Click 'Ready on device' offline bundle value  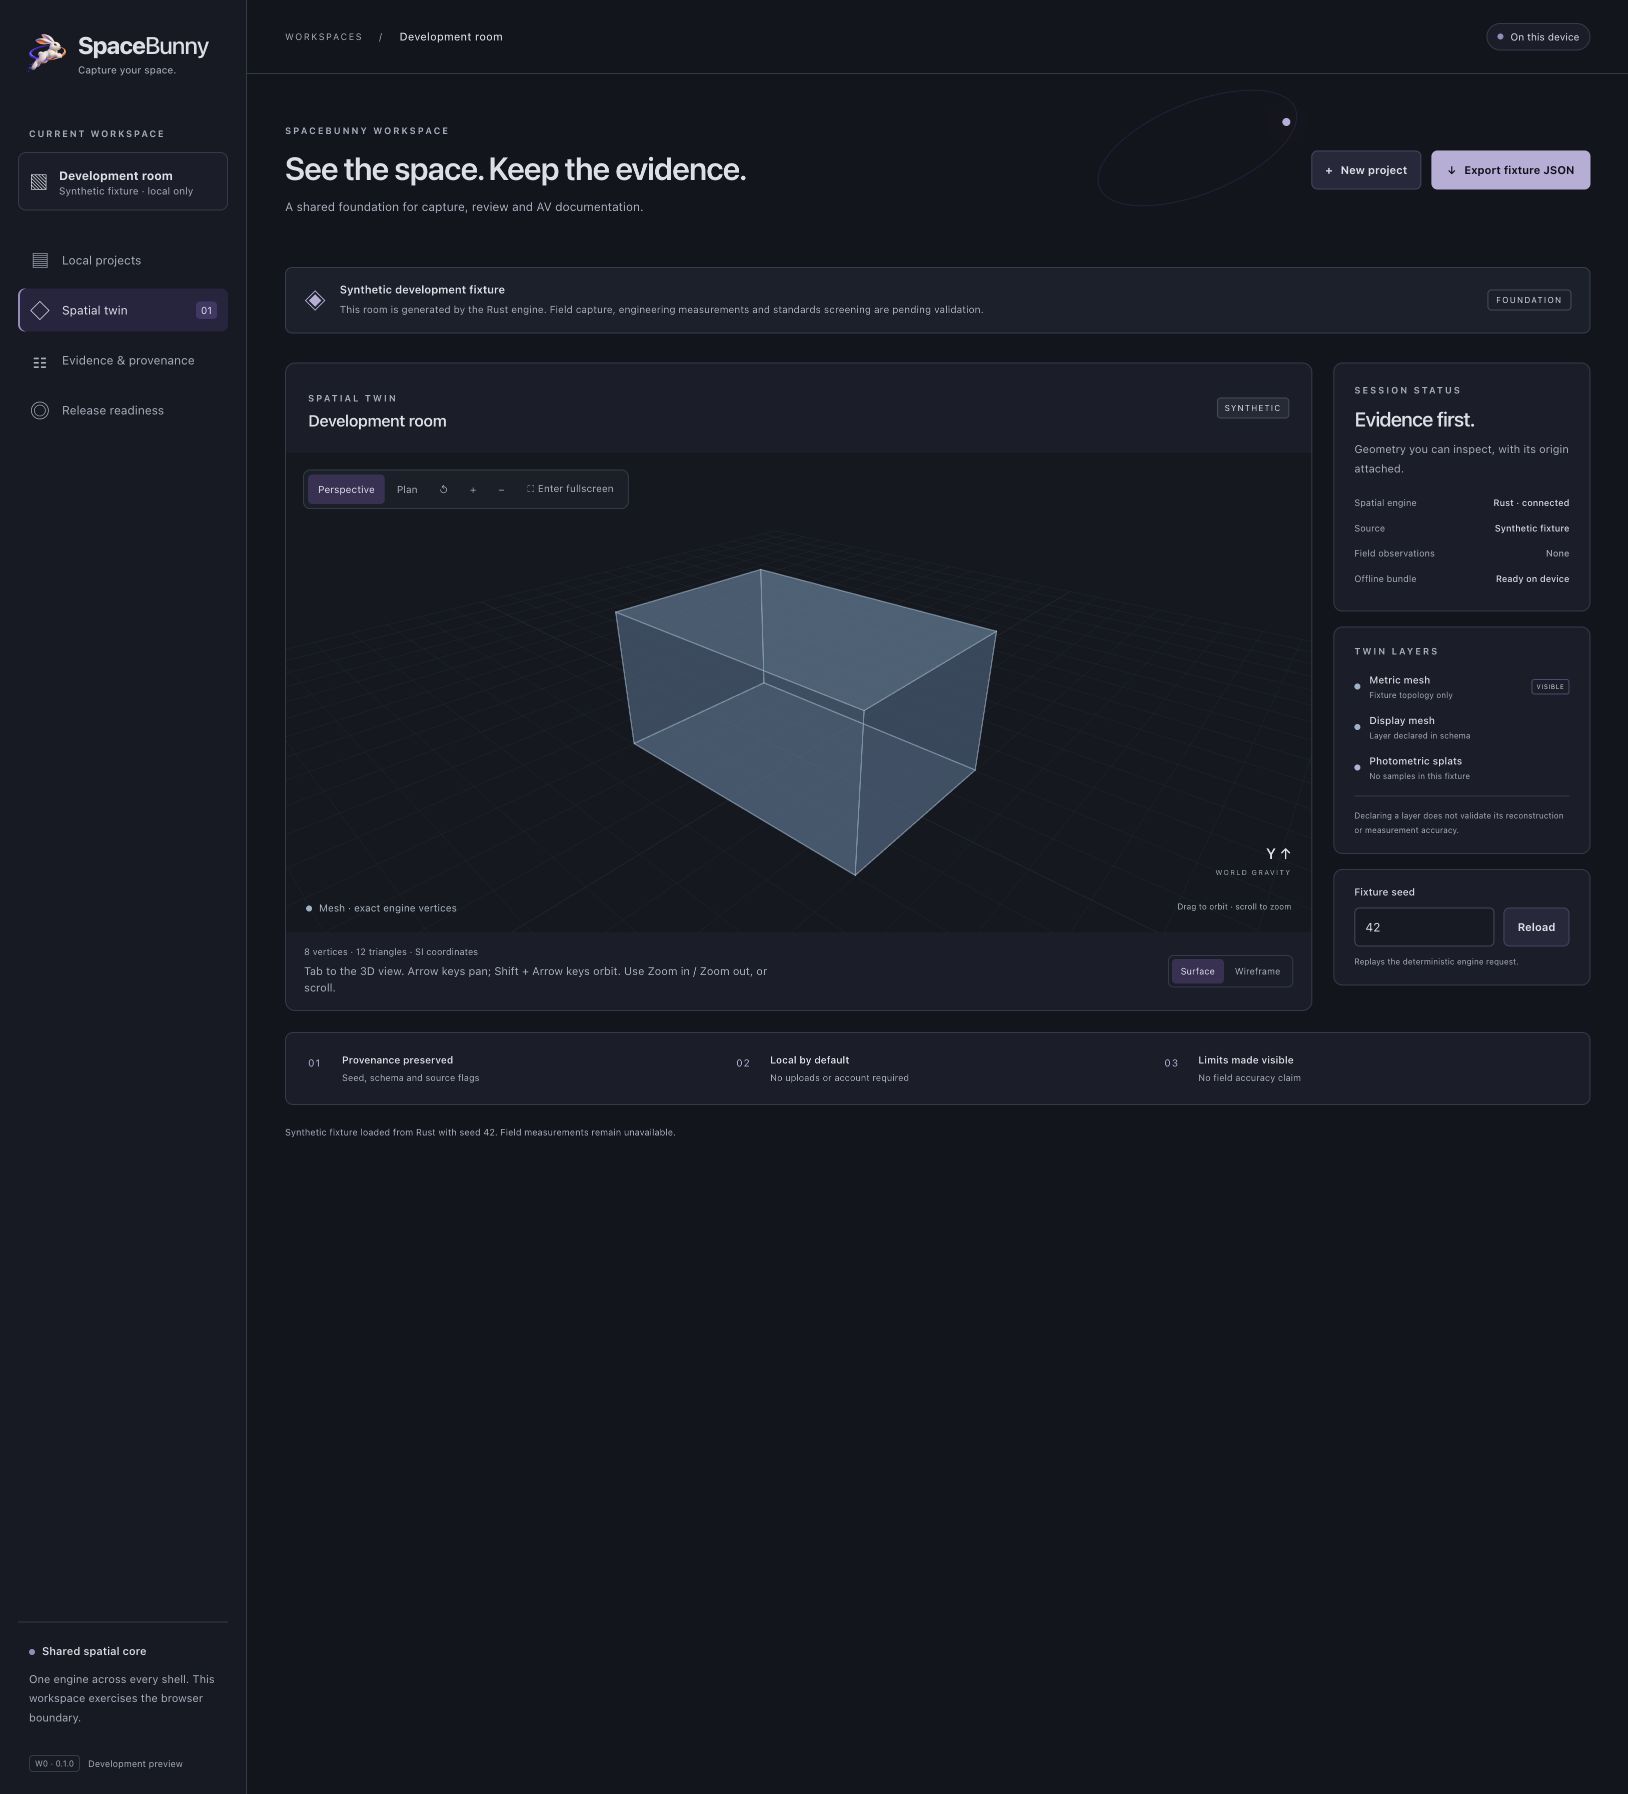coord(1532,579)
